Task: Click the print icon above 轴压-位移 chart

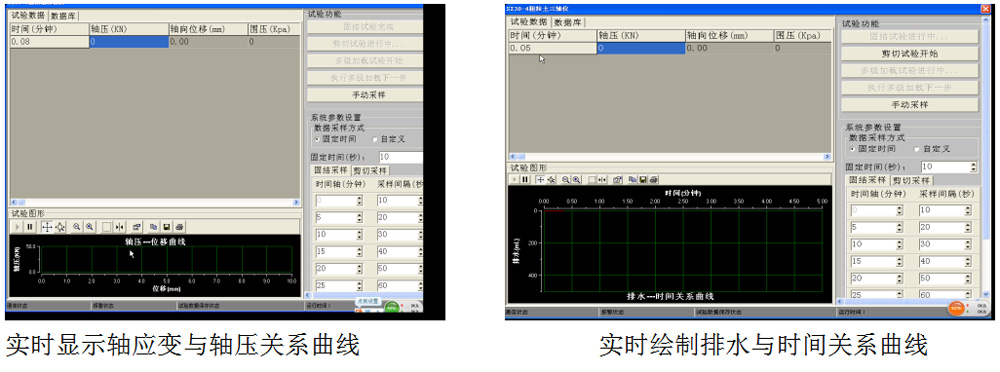Action: (x=179, y=227)
